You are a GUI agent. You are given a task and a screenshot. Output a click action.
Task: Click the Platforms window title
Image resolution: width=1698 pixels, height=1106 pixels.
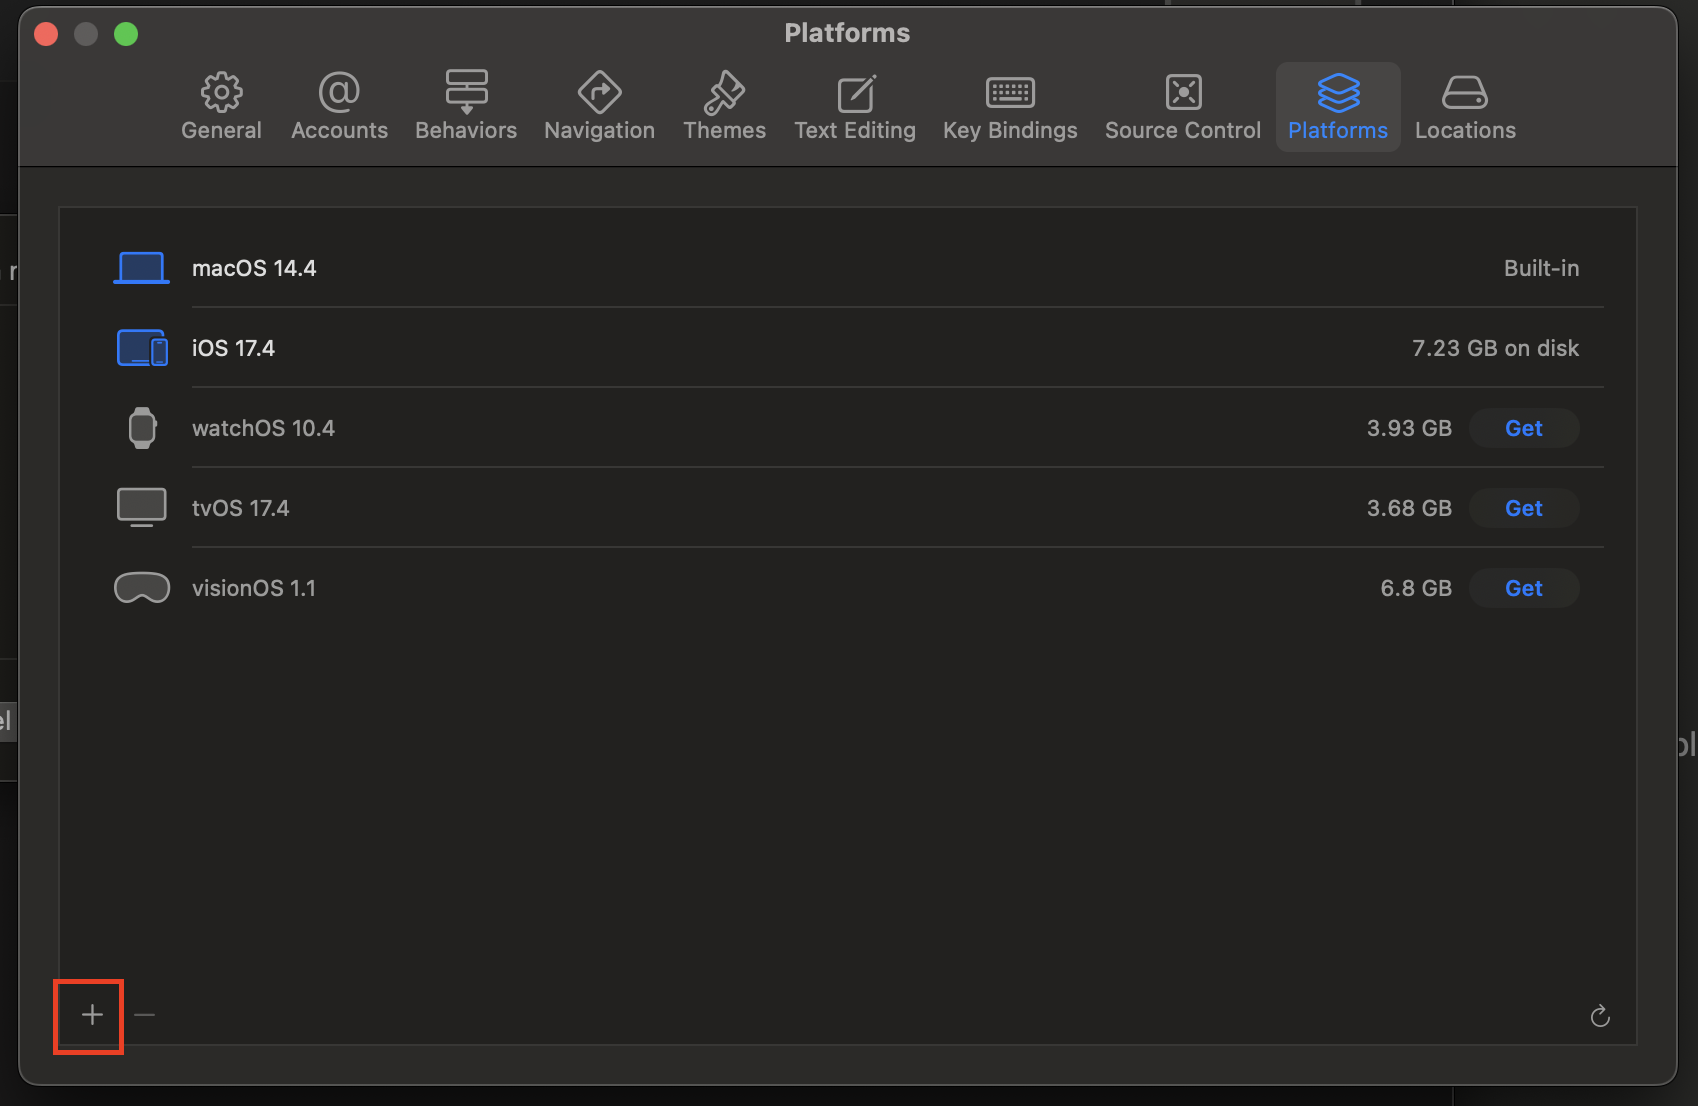[847, 33]
